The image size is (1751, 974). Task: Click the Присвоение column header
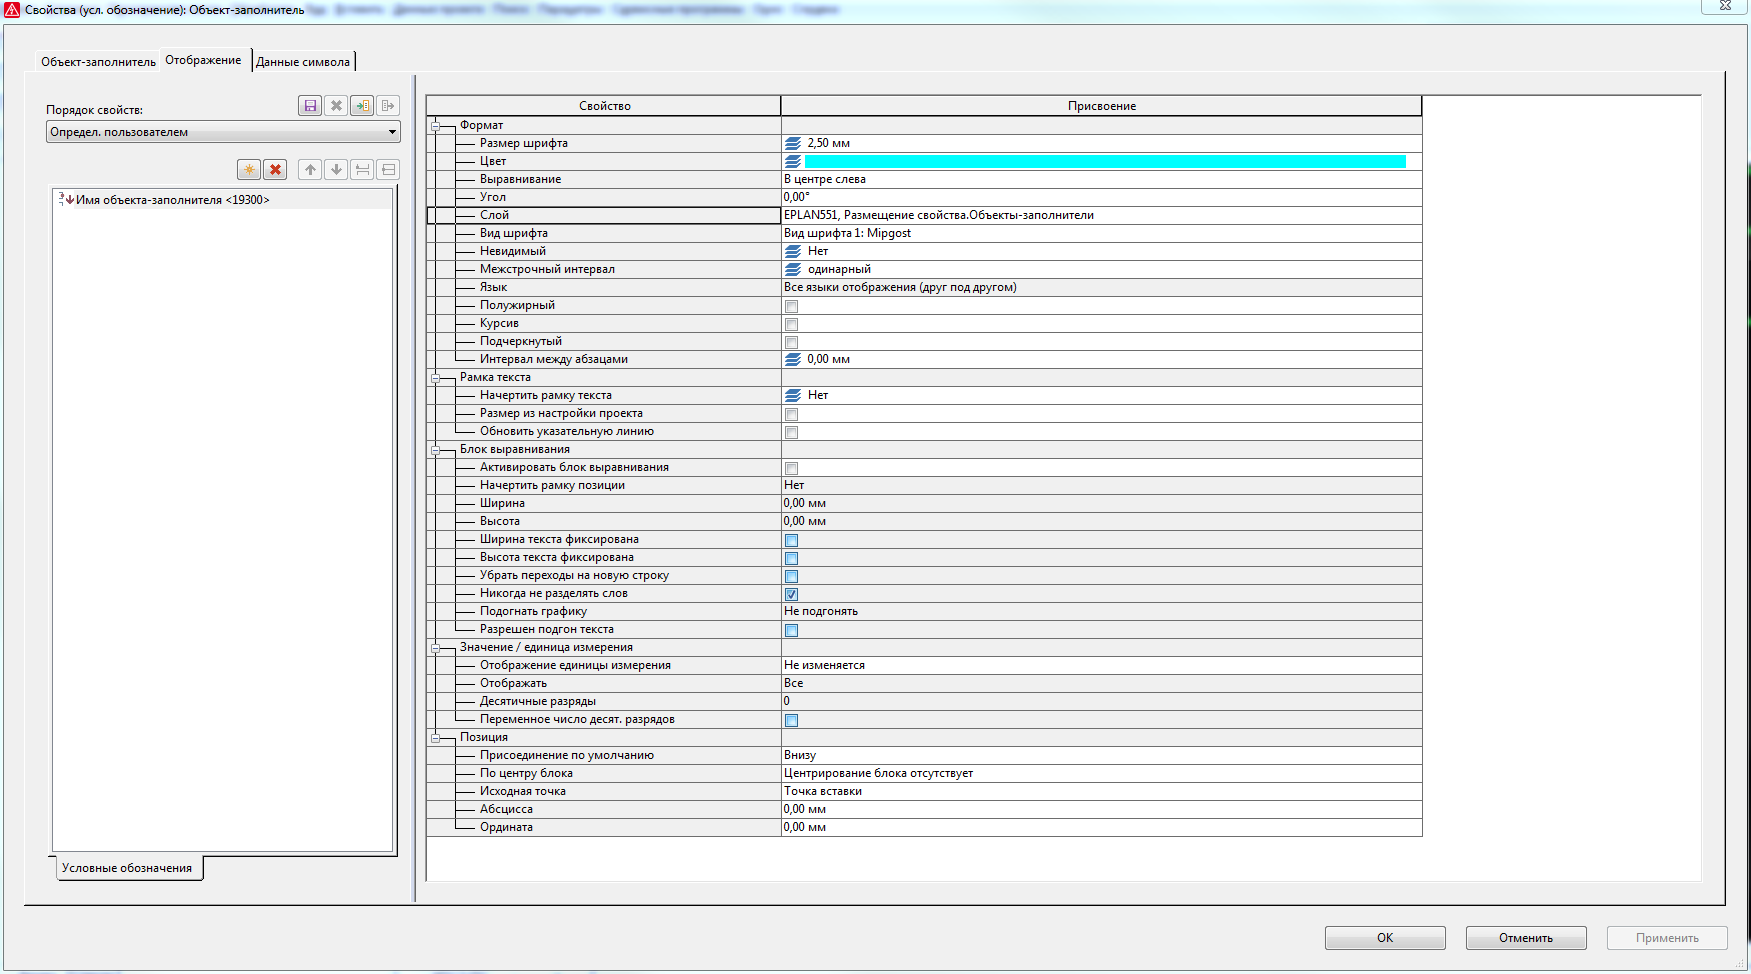click(x=1101, y=106)
